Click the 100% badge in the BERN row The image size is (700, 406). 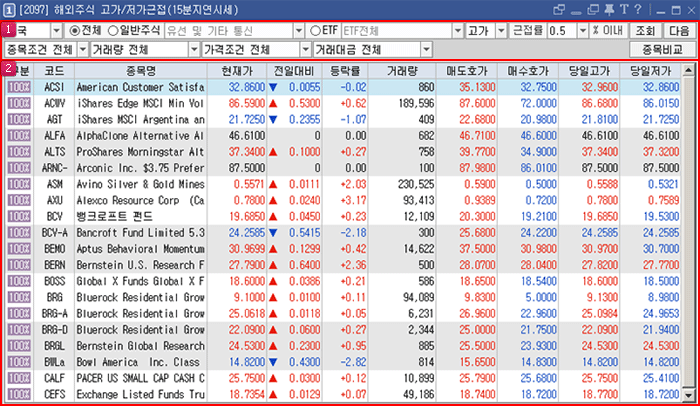tap(19, 265)
